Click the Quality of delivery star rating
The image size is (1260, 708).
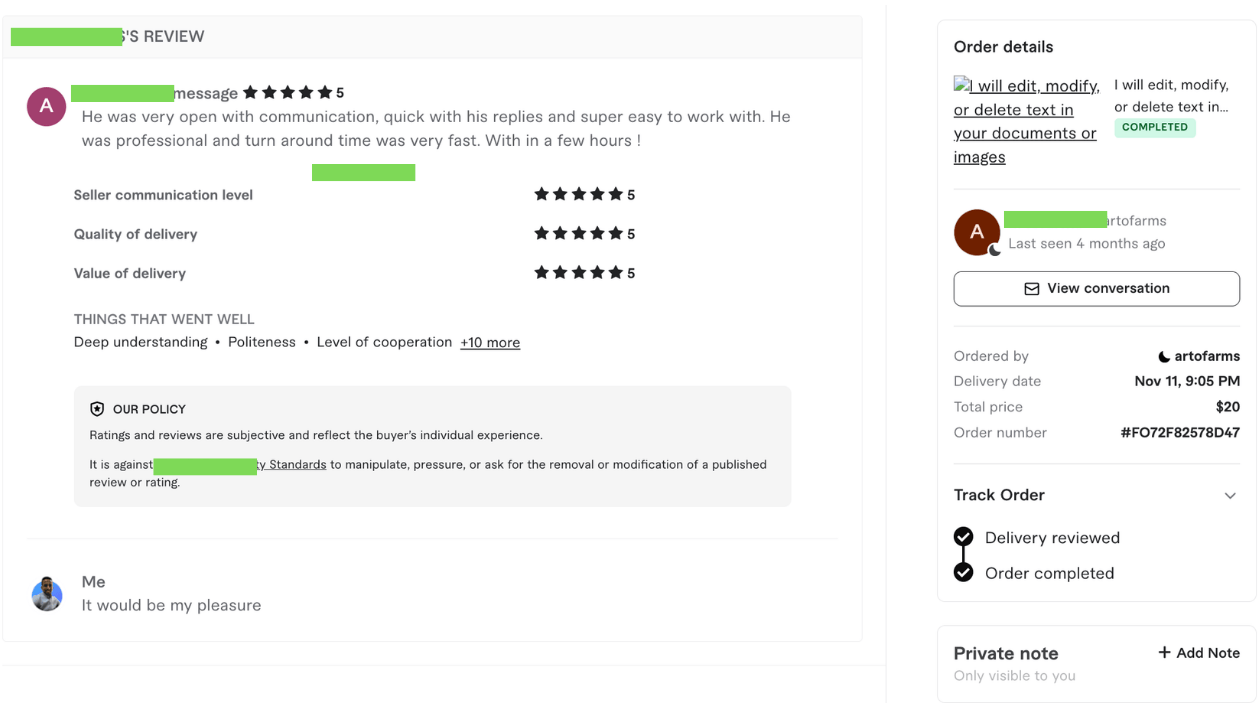579,234
